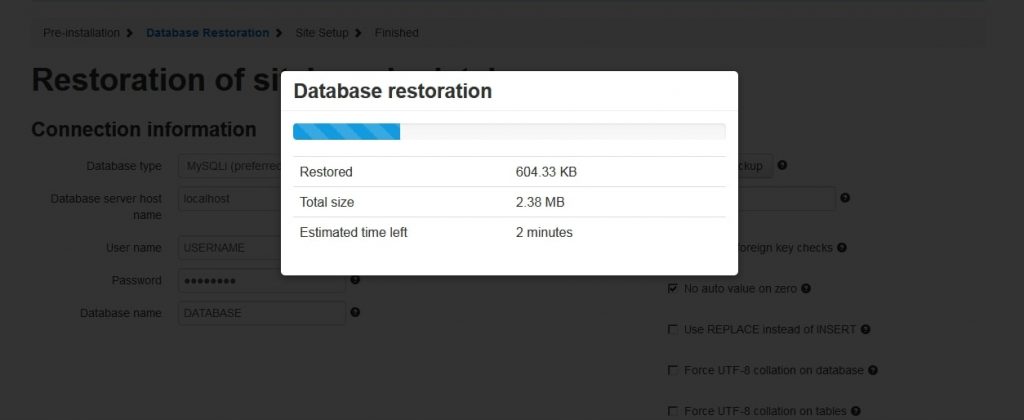Click Database Restoration breadcrumb link
The width and height of the screenshot is (1024, 420).
tap(207, 33)
